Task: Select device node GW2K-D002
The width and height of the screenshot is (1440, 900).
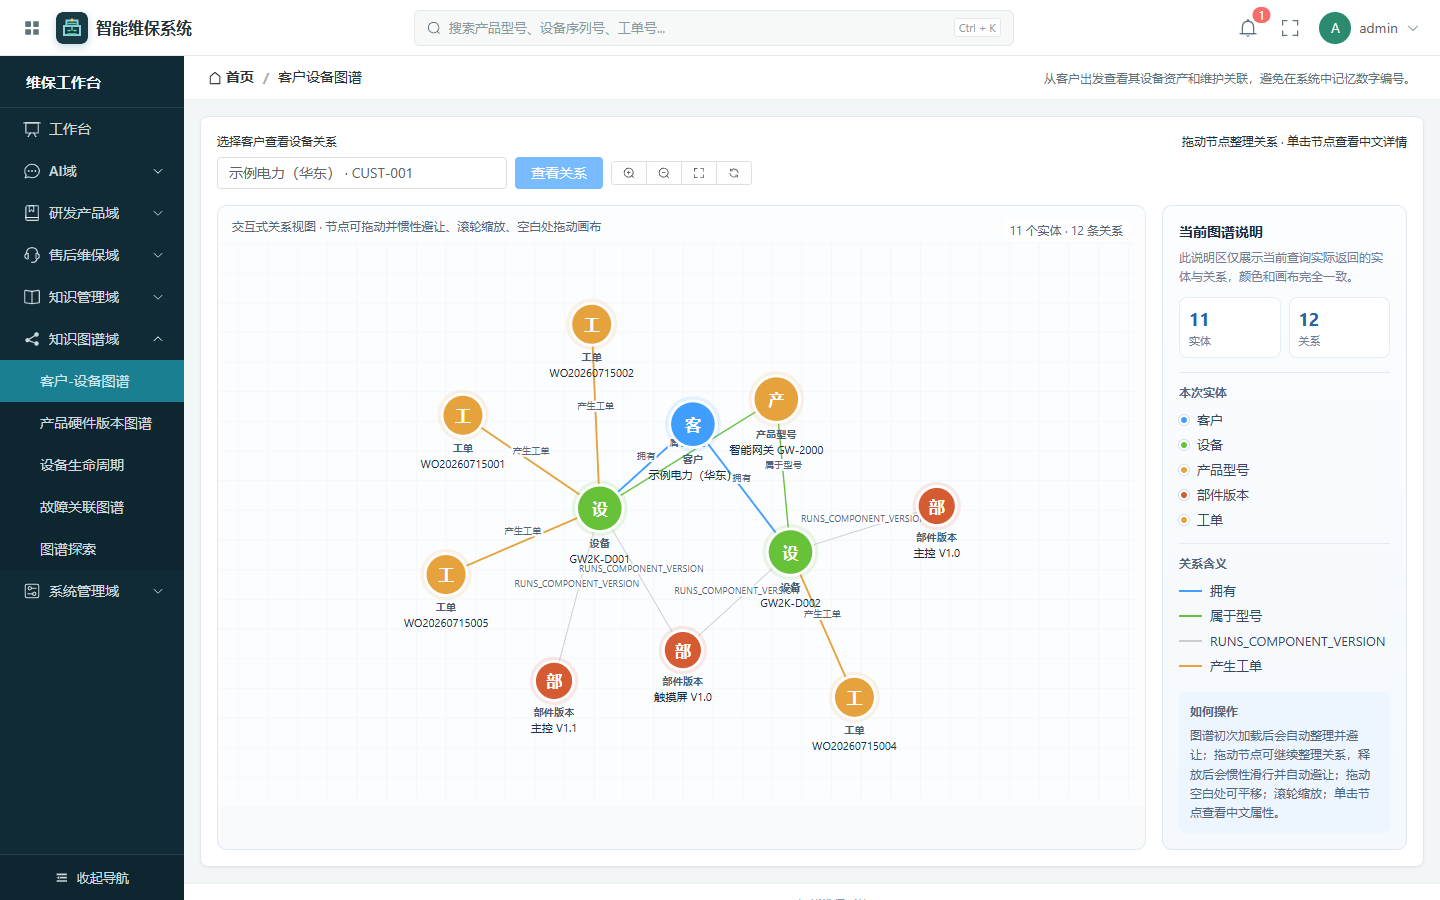Action: point(790,552)
